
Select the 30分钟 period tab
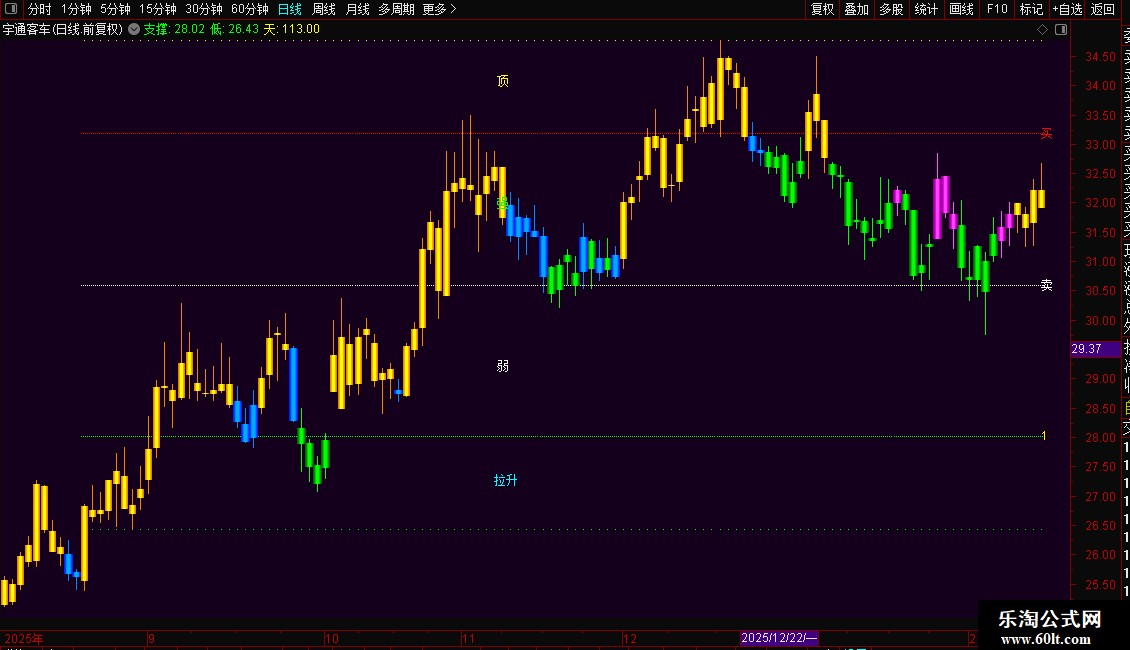click(x=204, y=9)
